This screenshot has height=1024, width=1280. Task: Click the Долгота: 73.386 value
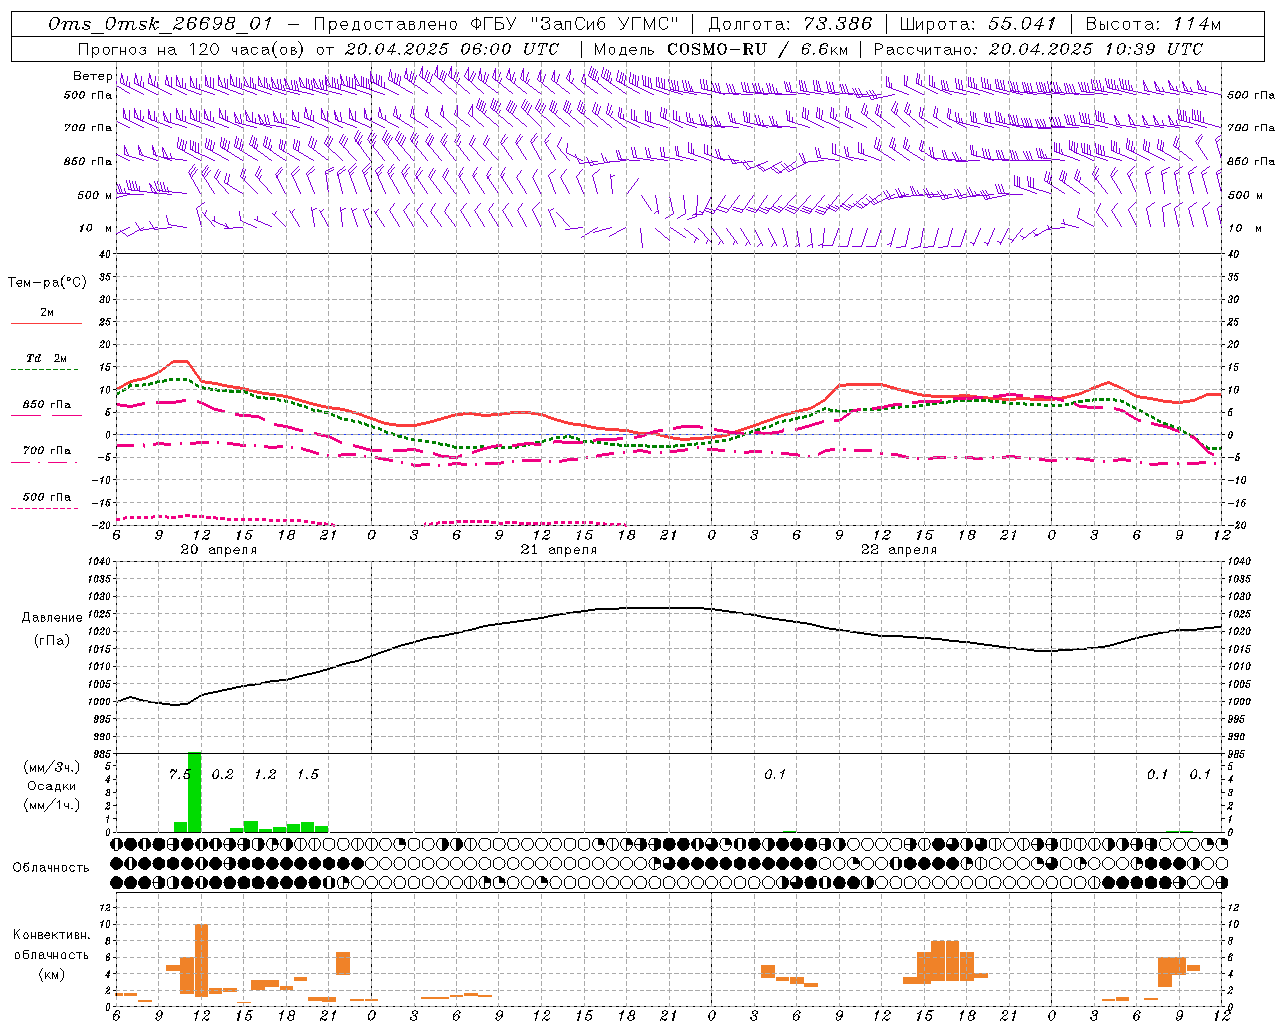pos(789,24)
